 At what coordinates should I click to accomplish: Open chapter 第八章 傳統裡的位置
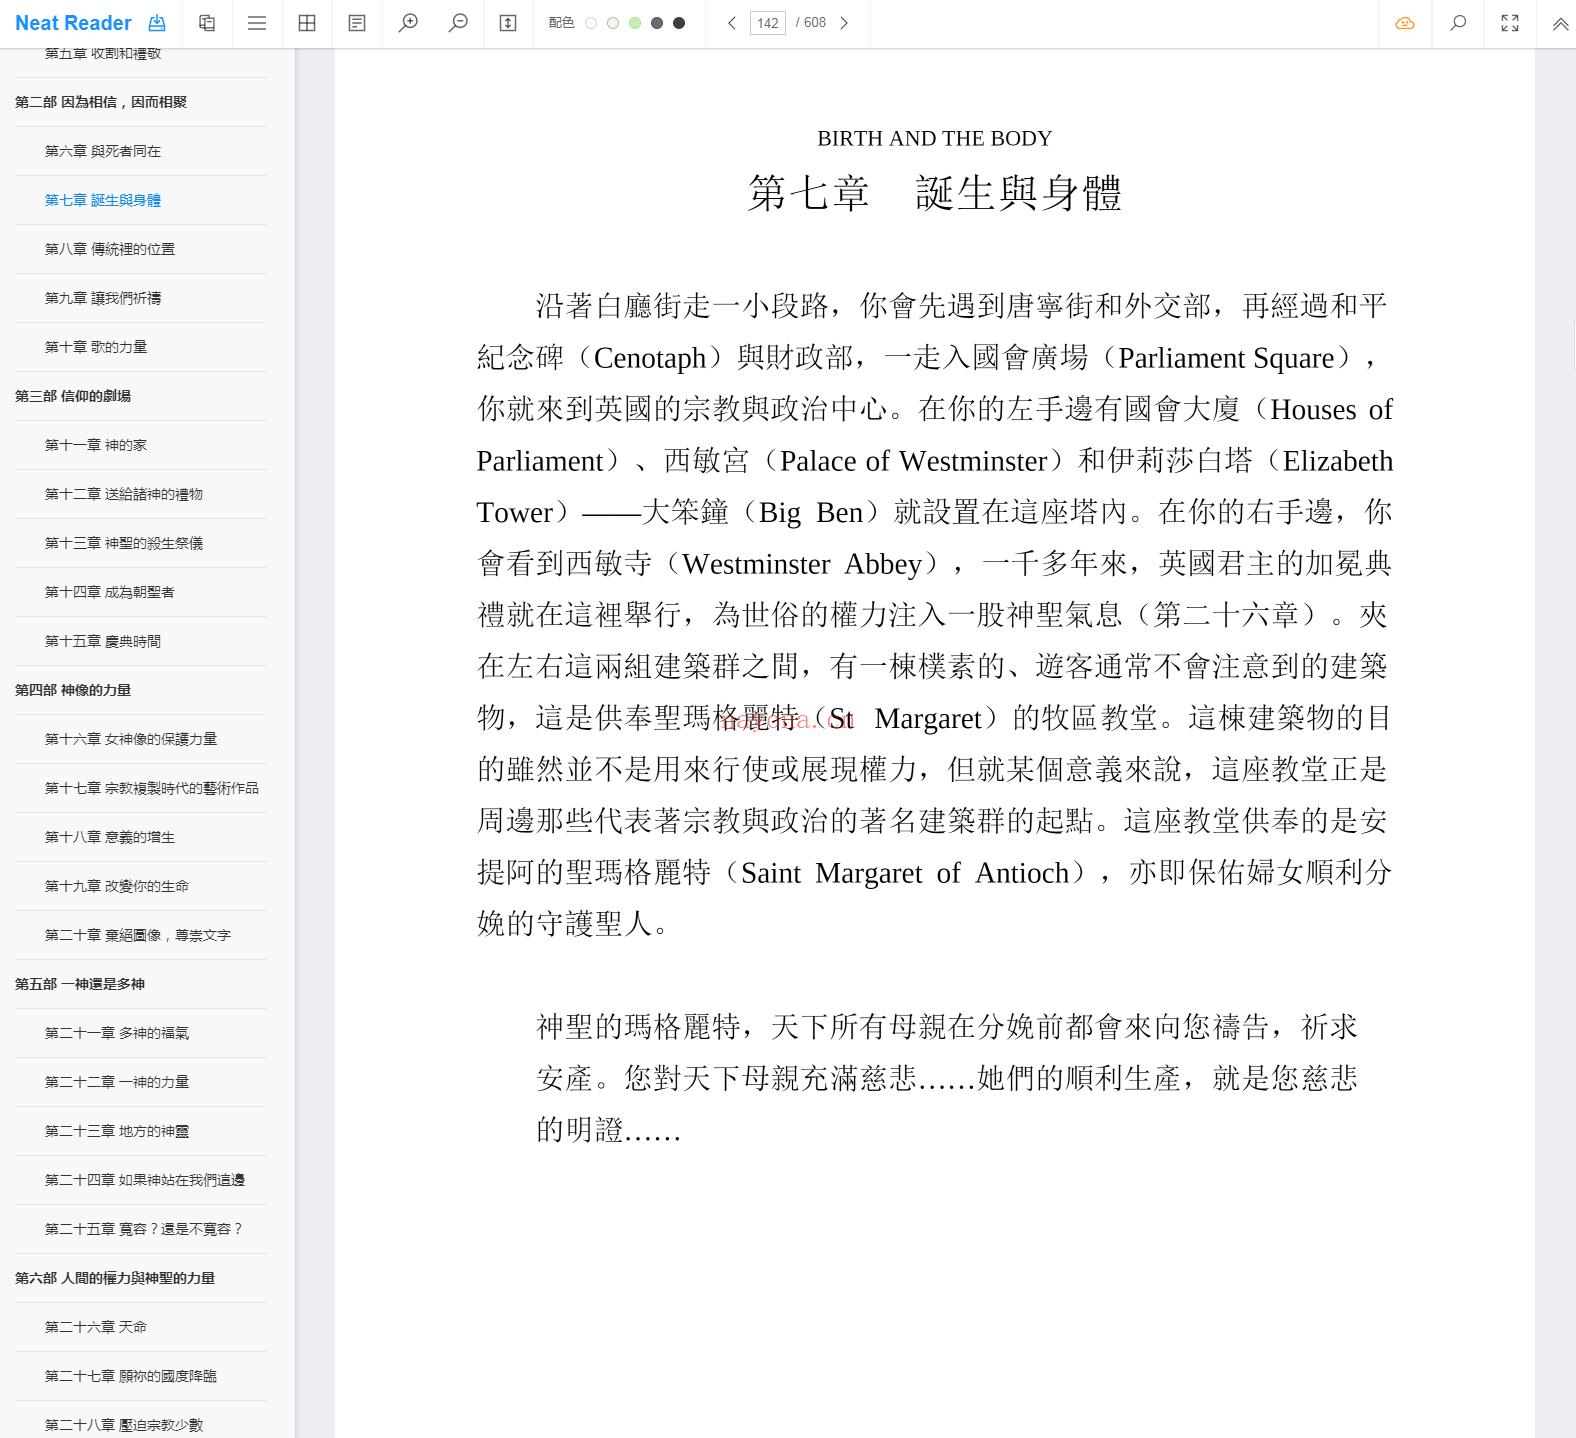(110, 249)
